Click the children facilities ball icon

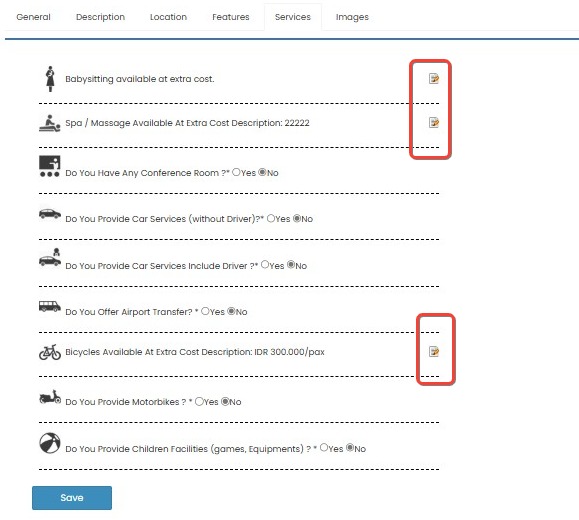[x=50, y=443]
